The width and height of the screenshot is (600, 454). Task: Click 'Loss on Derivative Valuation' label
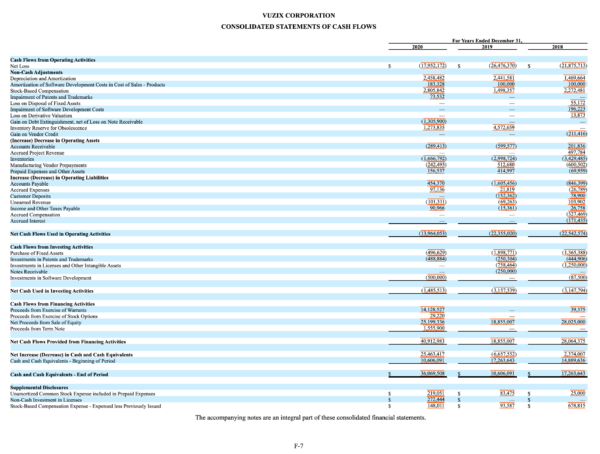pyautogui.click(x=41, y=115)
